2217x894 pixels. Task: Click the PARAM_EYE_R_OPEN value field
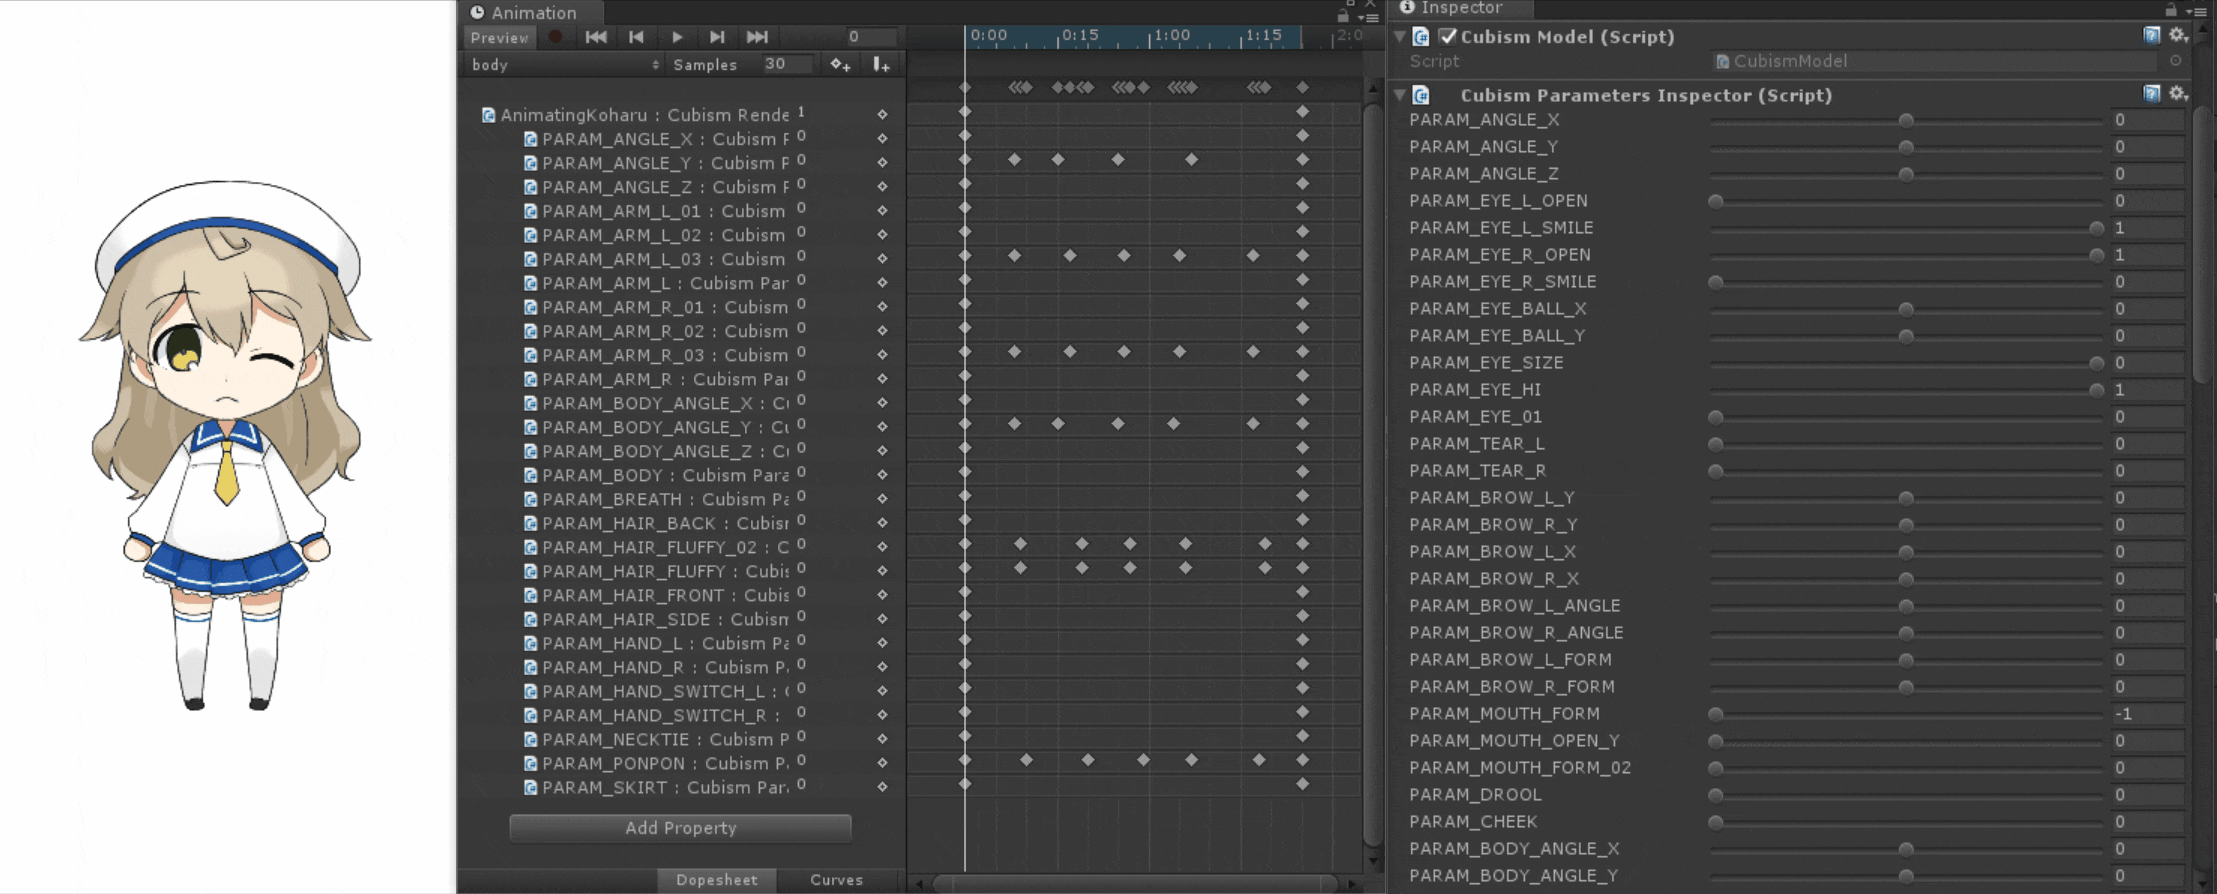2148,255
